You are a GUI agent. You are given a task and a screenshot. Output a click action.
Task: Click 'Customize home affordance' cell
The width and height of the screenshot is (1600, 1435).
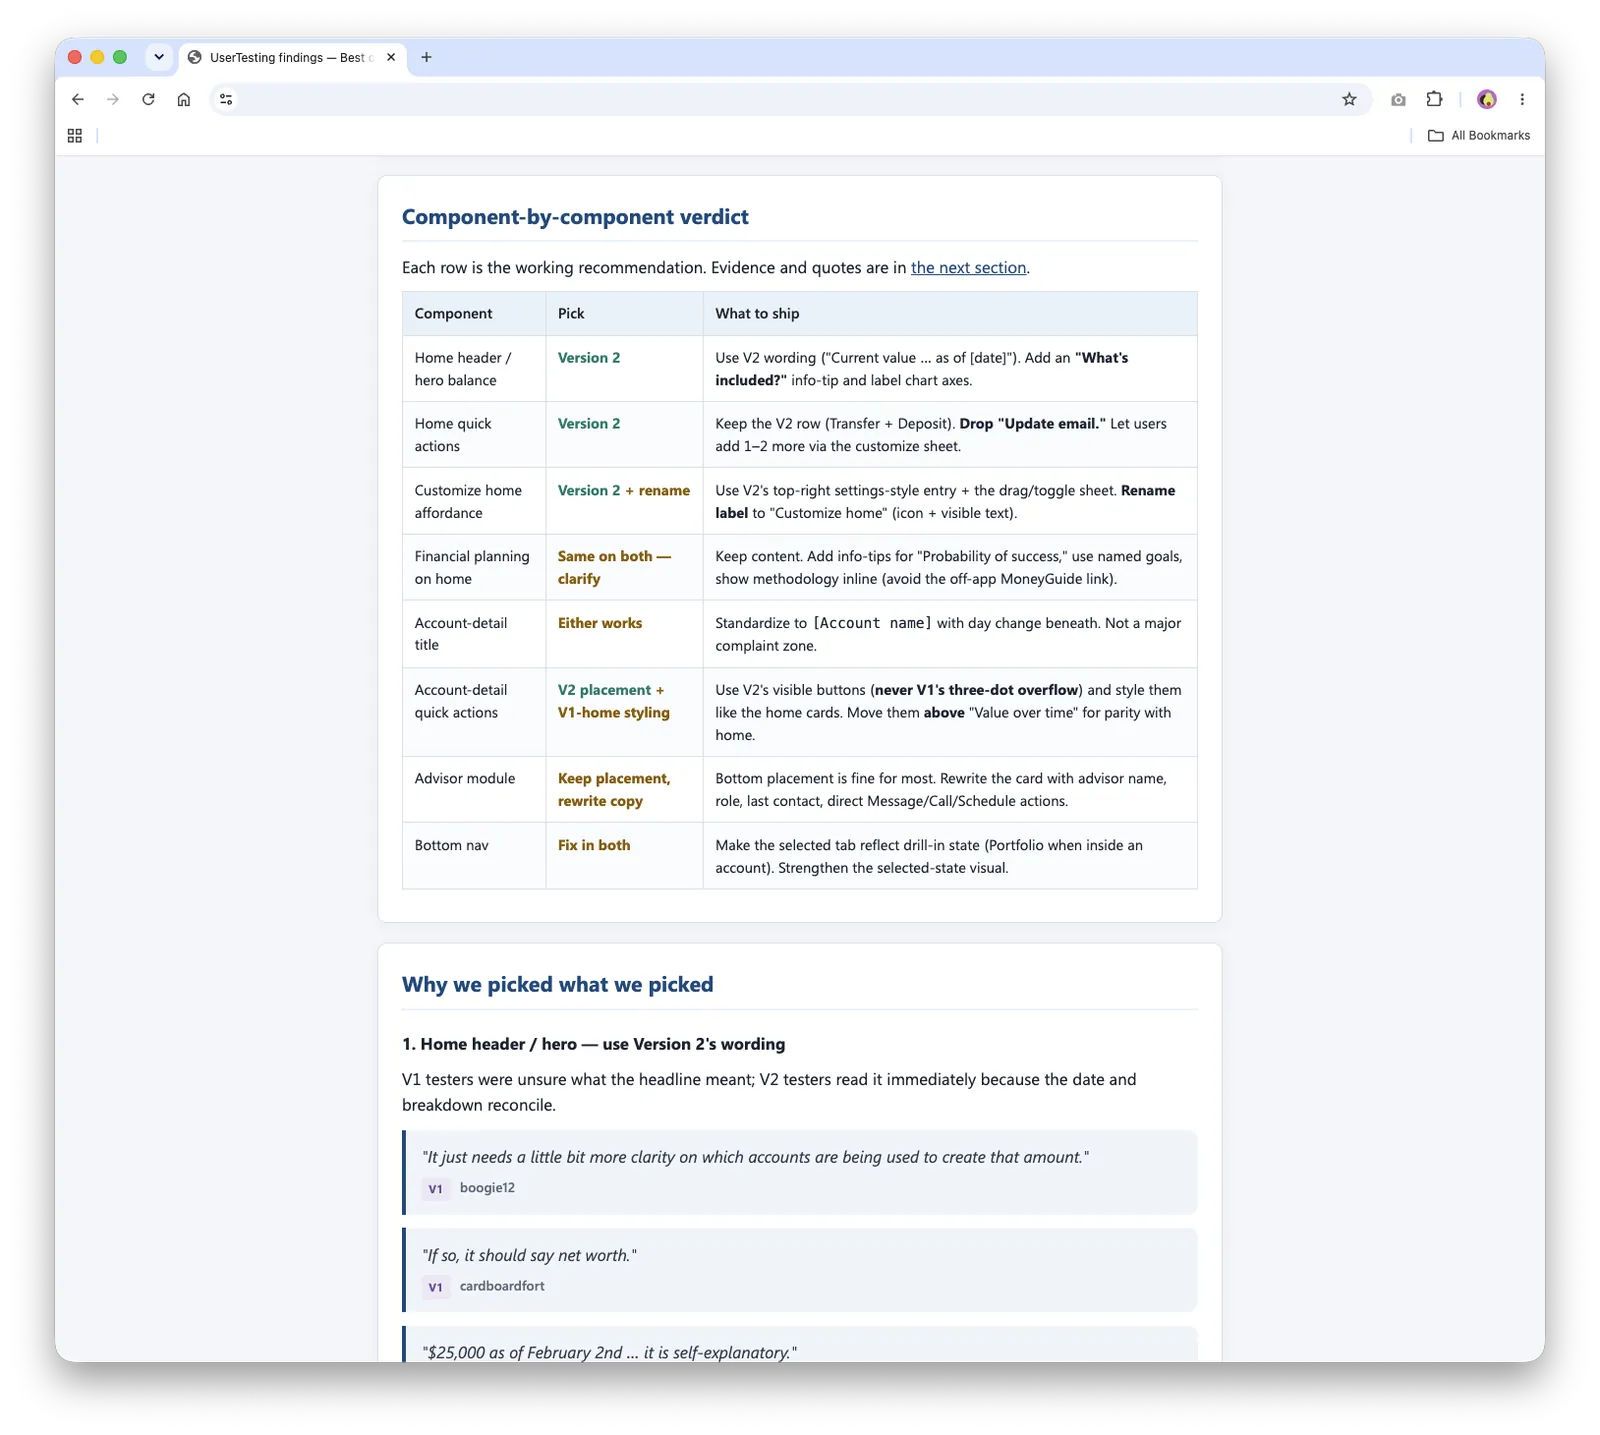point(474,501)
